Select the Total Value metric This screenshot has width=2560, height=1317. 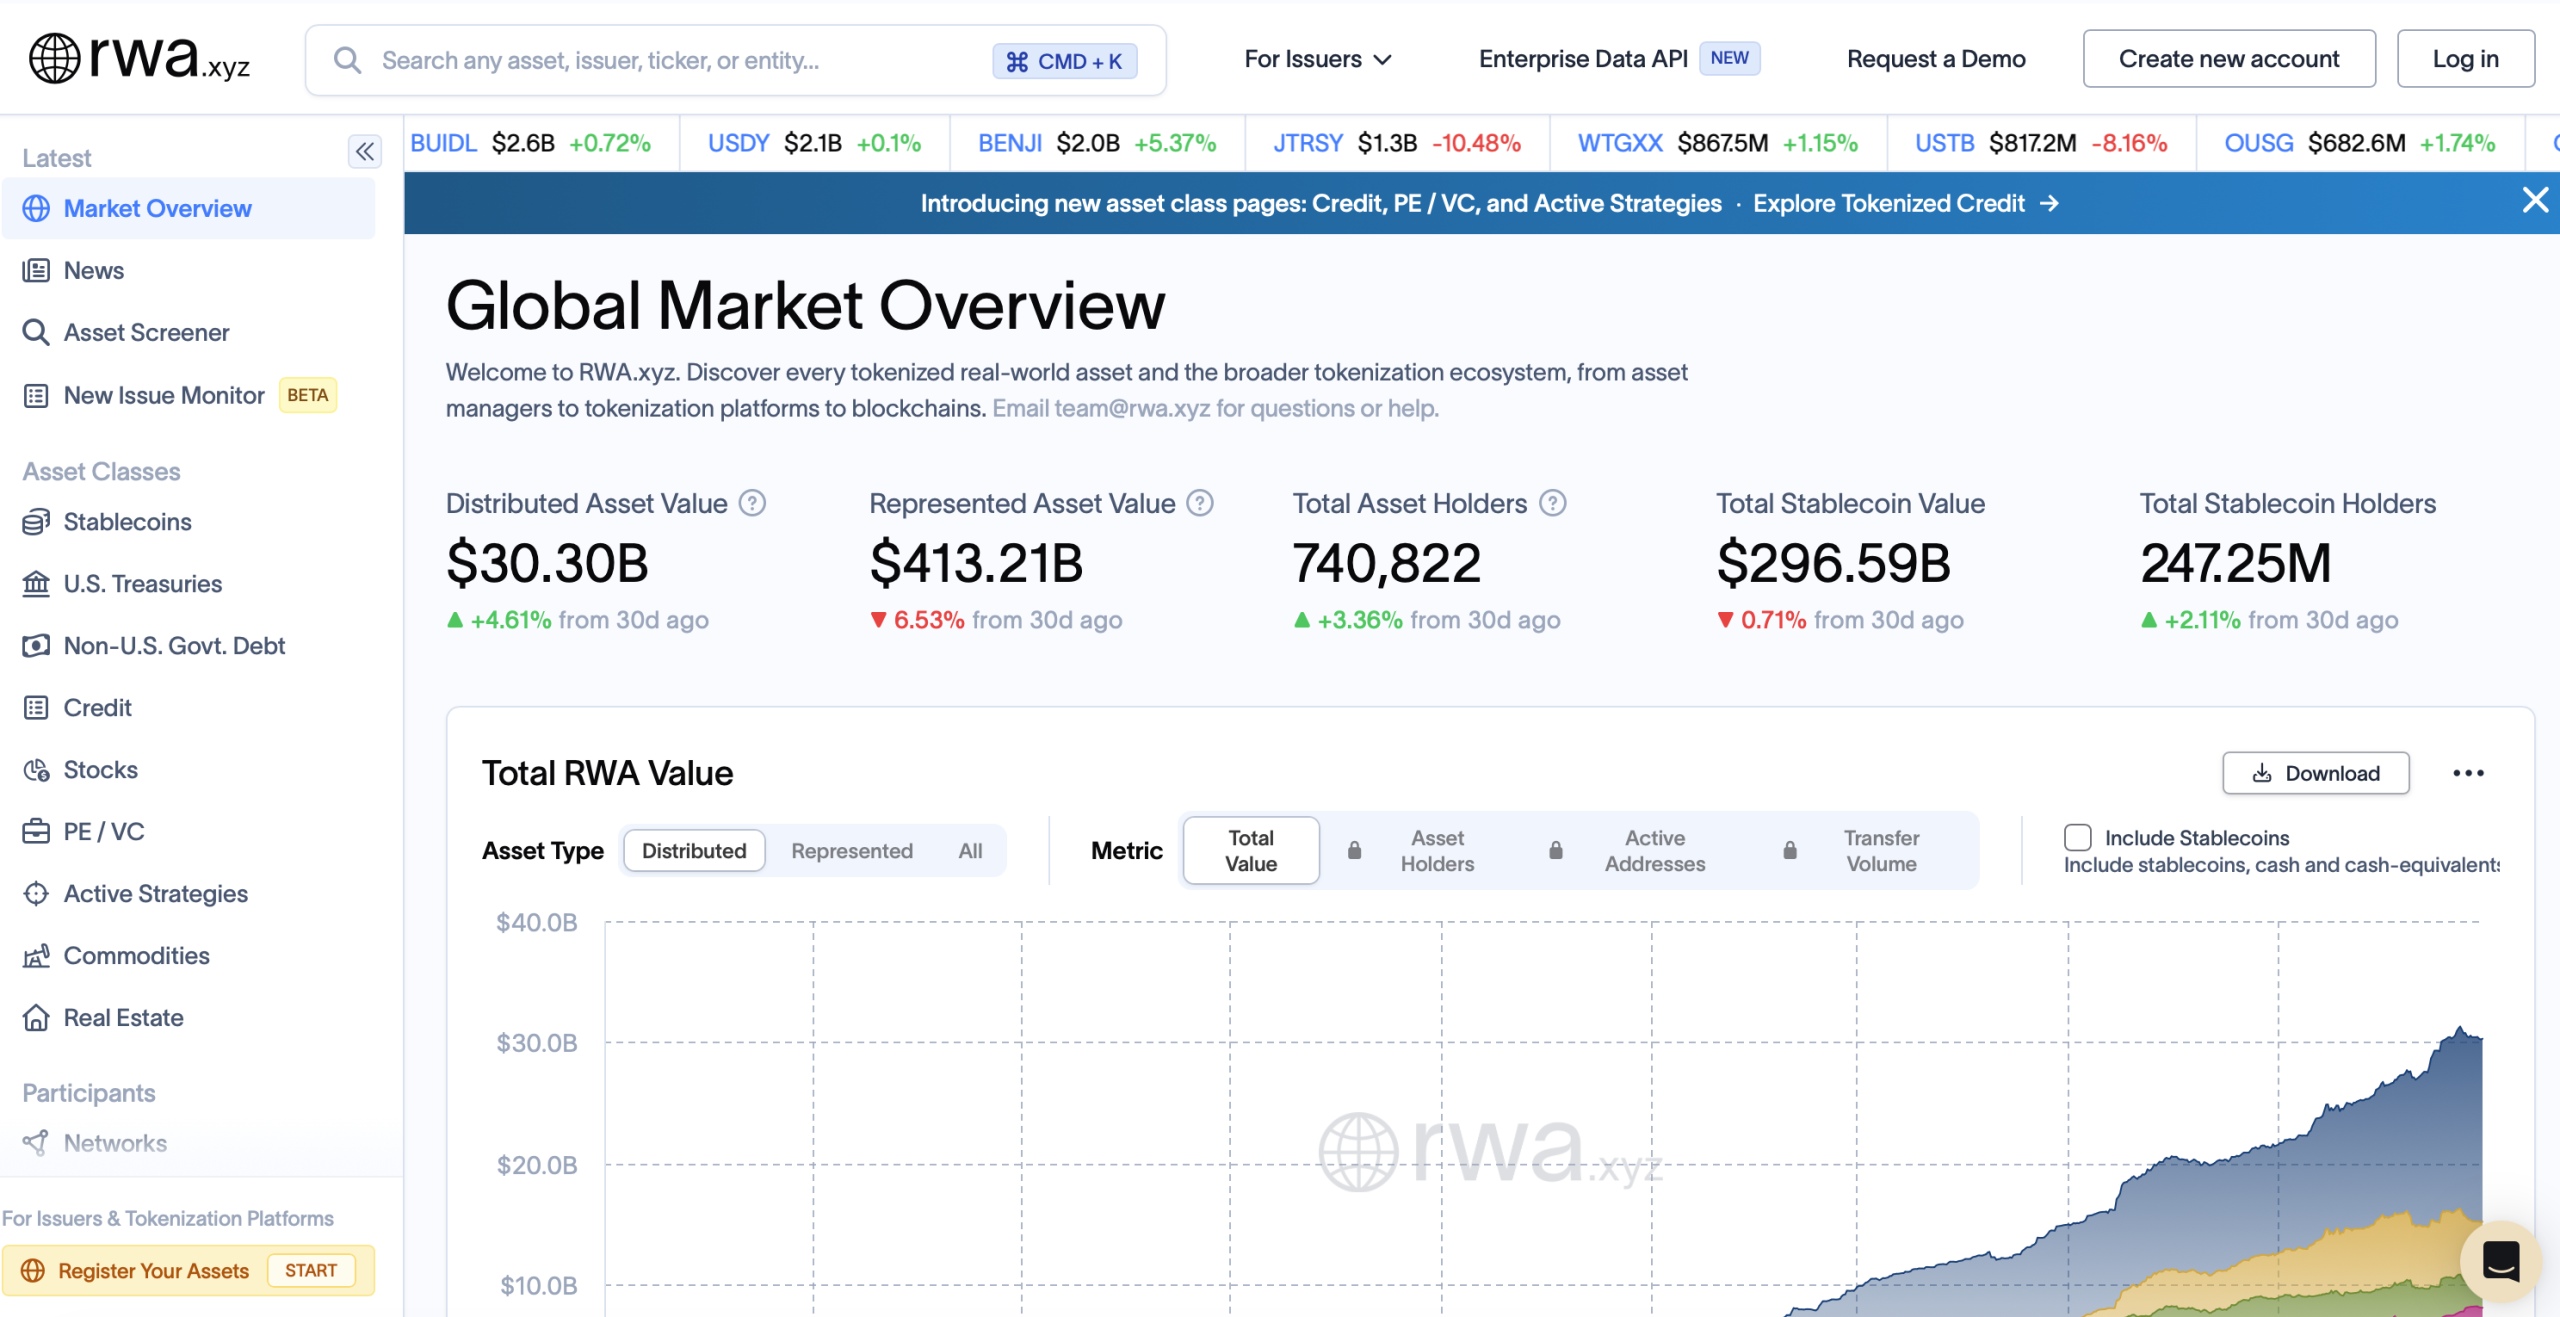pos(1251,850)
